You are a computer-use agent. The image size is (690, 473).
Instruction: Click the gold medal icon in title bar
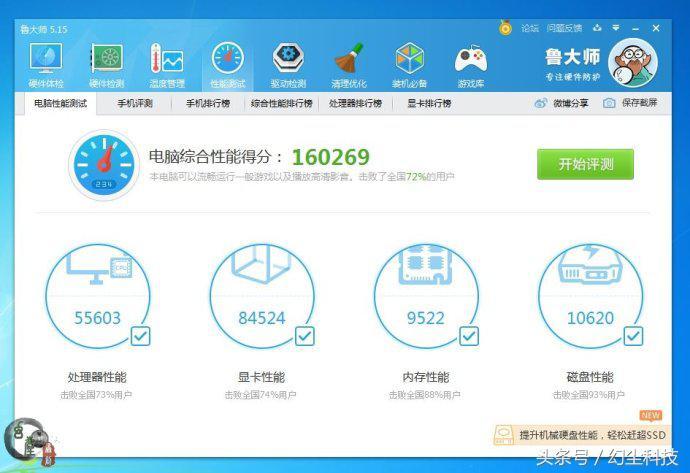(506, 28)
